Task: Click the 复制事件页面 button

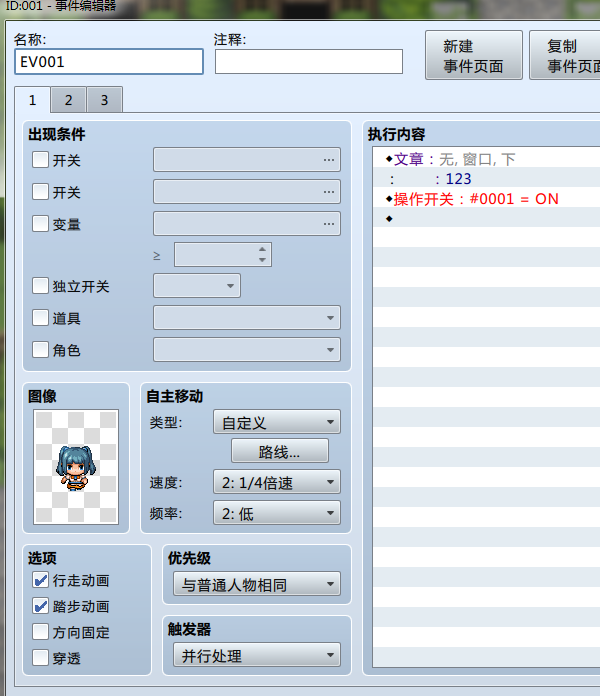Action: click(564, 55)
